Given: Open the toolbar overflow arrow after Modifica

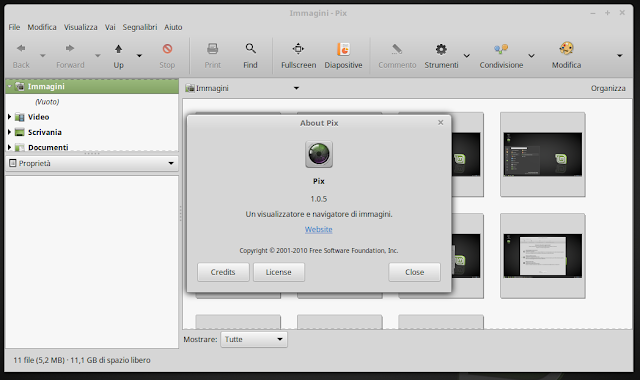Looking at the screenshot, I should pos(620,56).
